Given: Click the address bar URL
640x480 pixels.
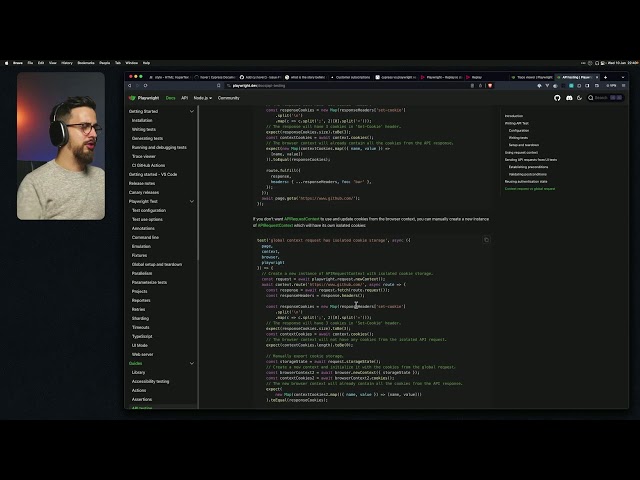Looking at the screenshot, I should coord(259,86).
